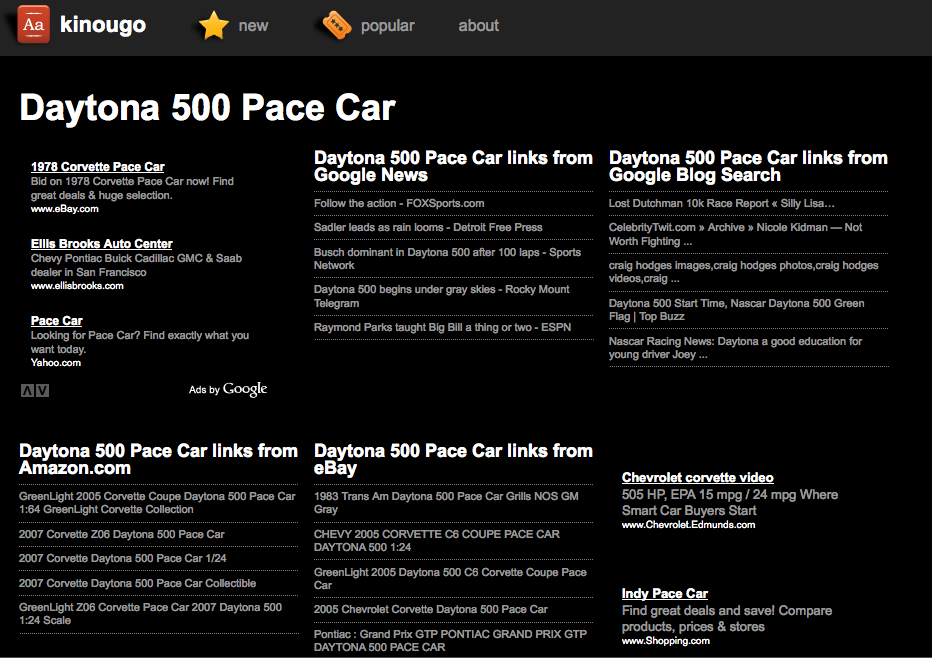The width and height of the screenshot is (932, 658).
Task: Click Bid on 1978 Corvette ad description
Action: coord(132,188)
